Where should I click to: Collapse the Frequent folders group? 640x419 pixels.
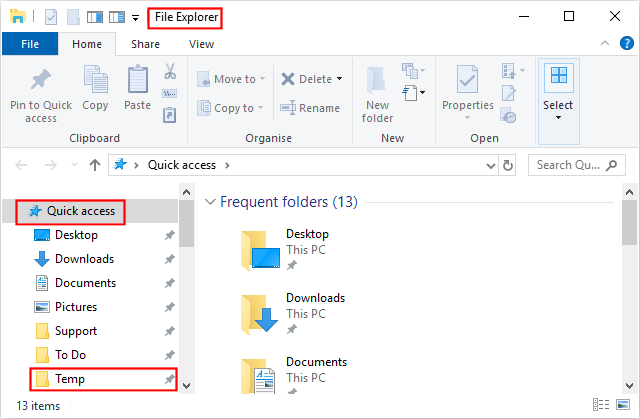point(210,202)
